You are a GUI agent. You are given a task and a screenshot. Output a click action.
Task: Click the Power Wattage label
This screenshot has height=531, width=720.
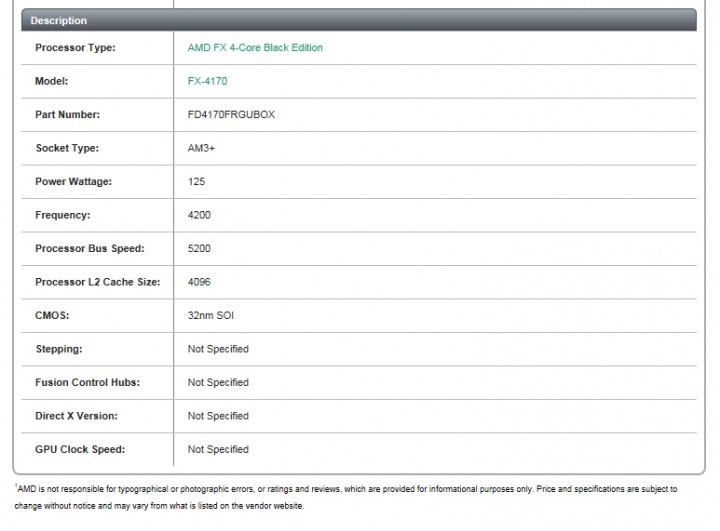click(x=73, y=182)
